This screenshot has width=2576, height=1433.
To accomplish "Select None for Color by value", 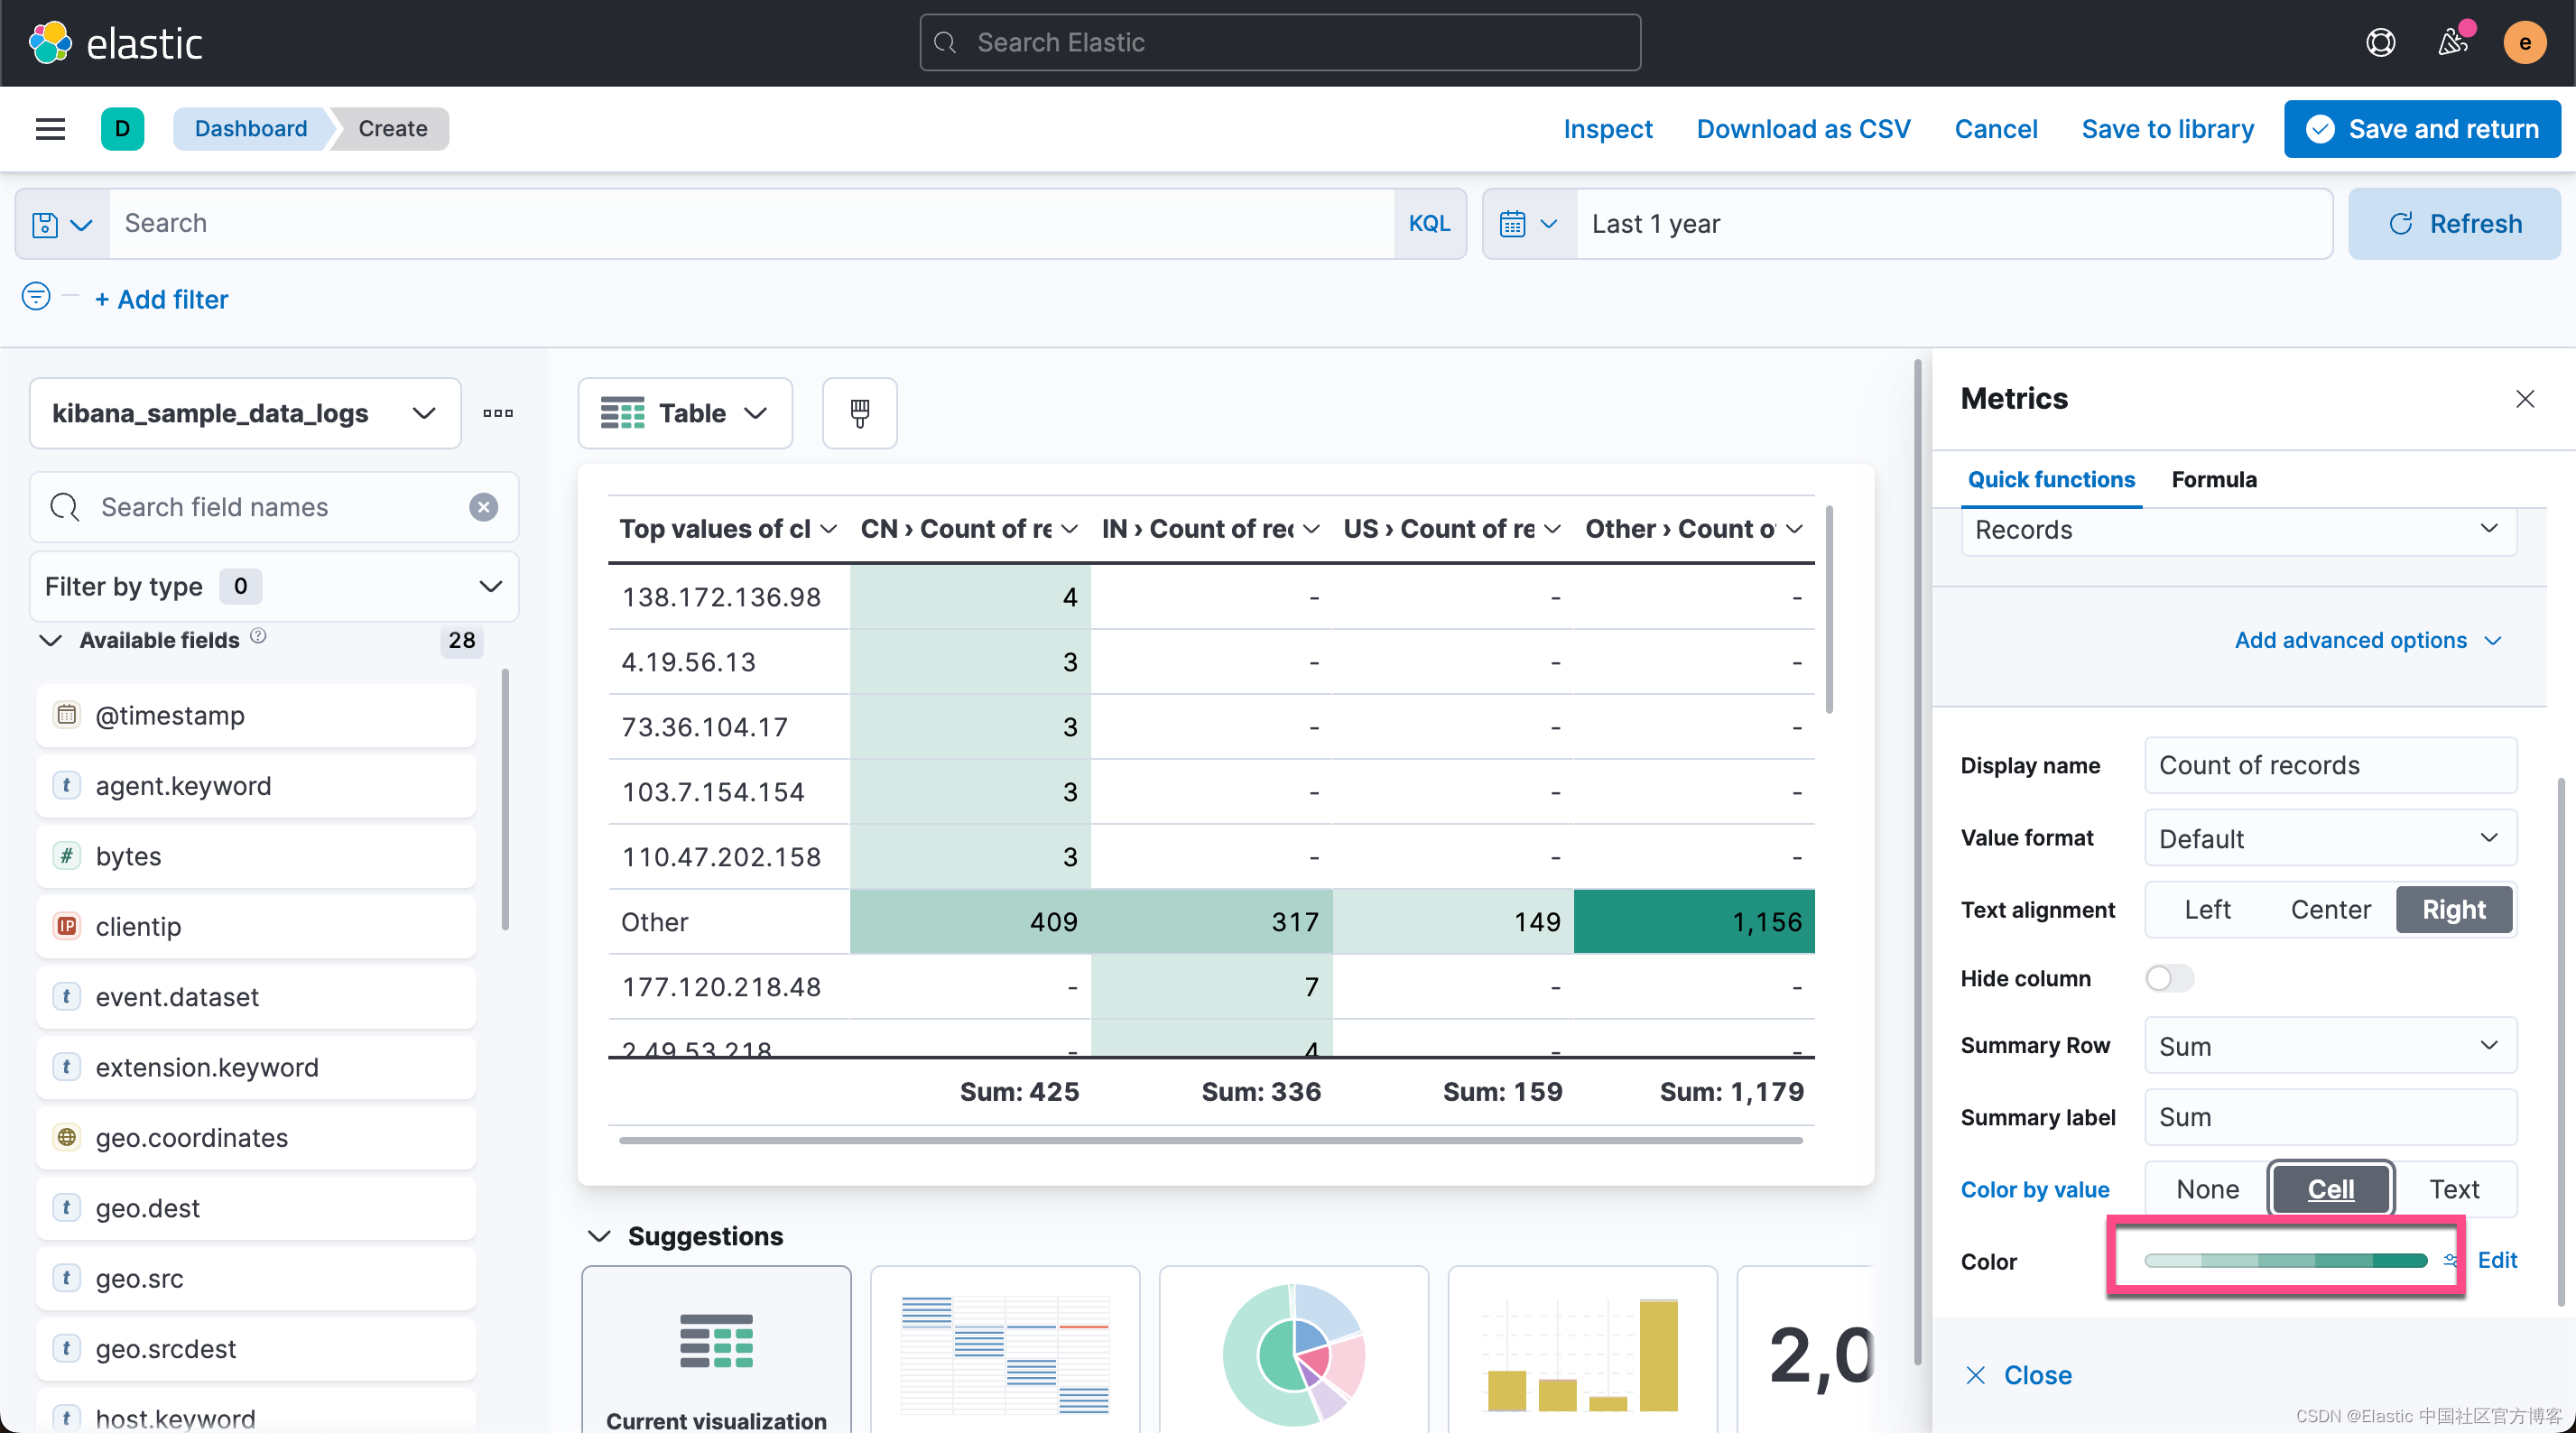I will [x=2207, y=1189].
